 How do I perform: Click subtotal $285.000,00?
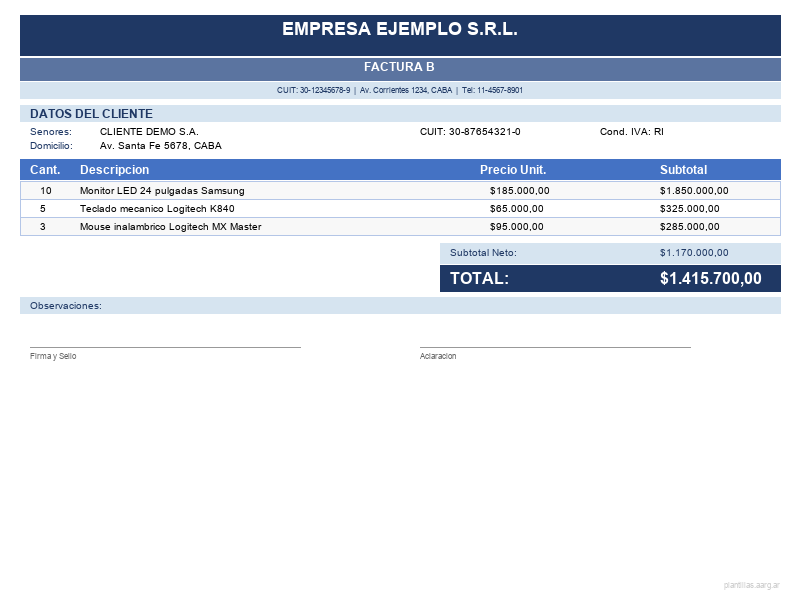[689, 227]
